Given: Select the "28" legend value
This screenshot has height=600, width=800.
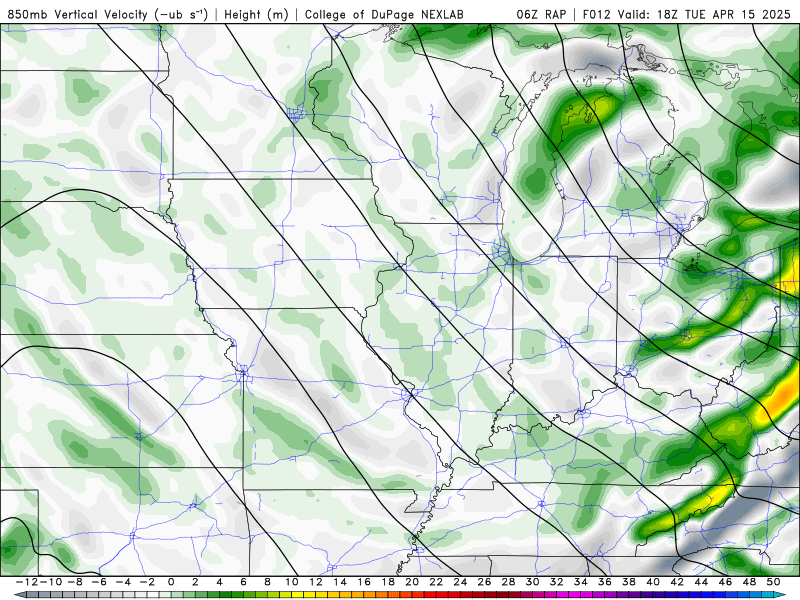Looking at the screenshot, I should [508, 582].
